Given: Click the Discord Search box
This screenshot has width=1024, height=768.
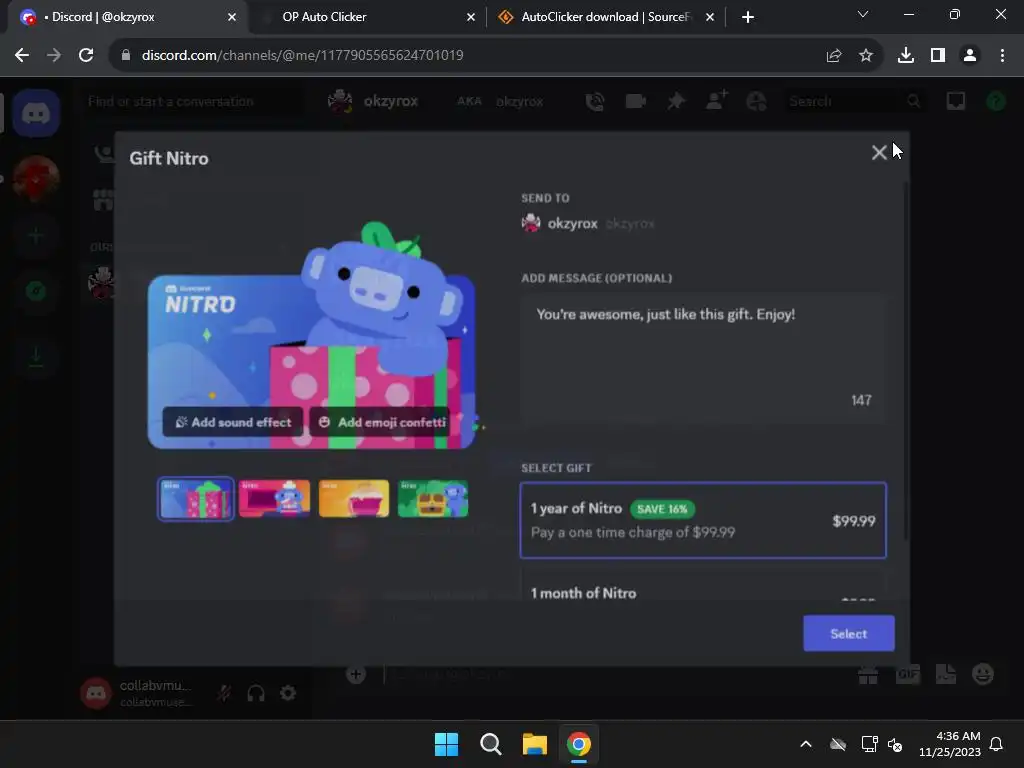Looking at the screenshot, I should click(854, 101).
